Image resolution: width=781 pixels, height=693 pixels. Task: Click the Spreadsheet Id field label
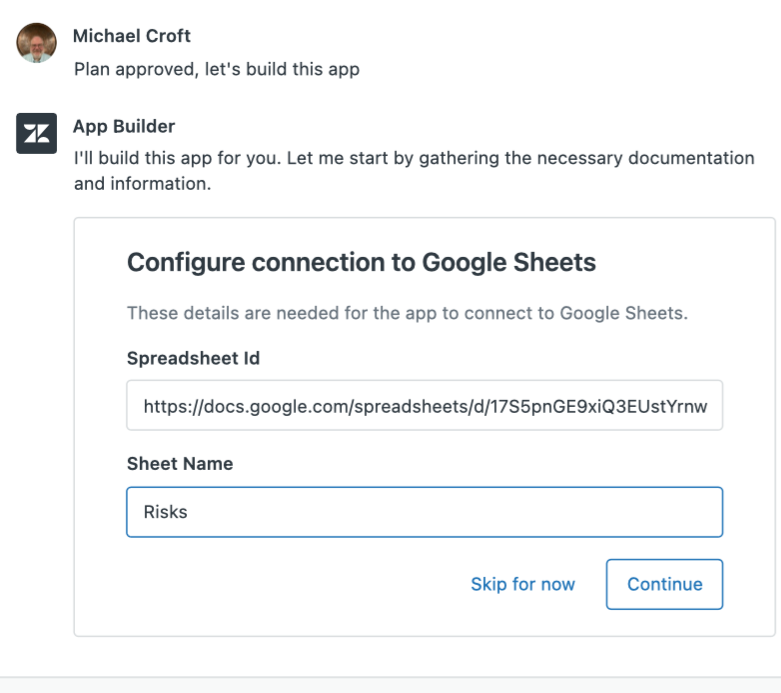pos(193,358)
